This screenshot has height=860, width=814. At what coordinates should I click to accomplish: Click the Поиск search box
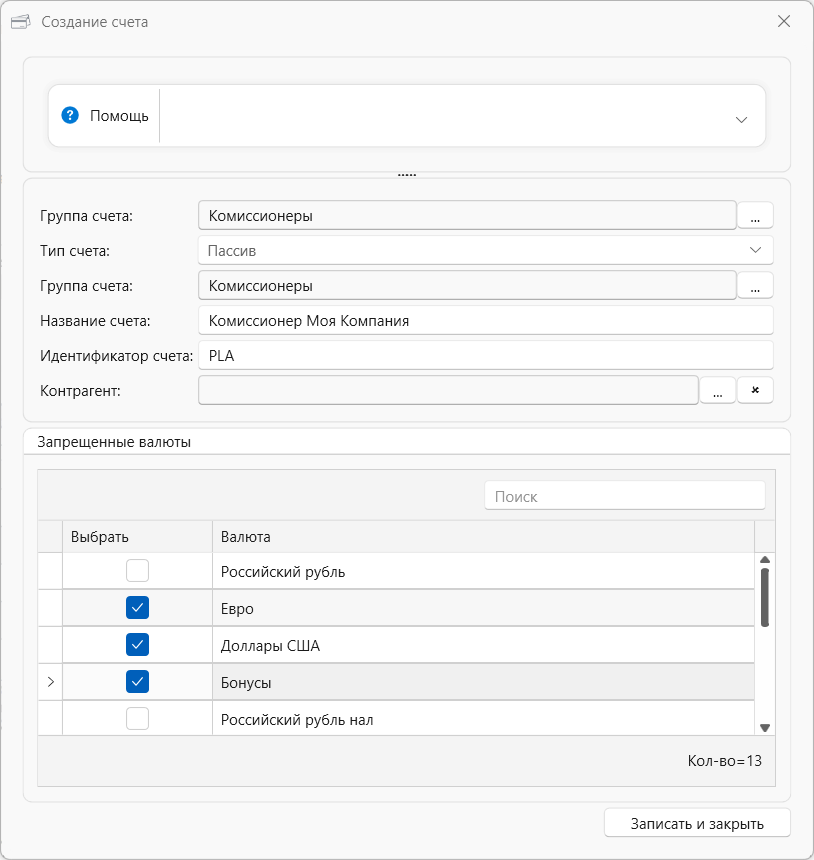625,496
